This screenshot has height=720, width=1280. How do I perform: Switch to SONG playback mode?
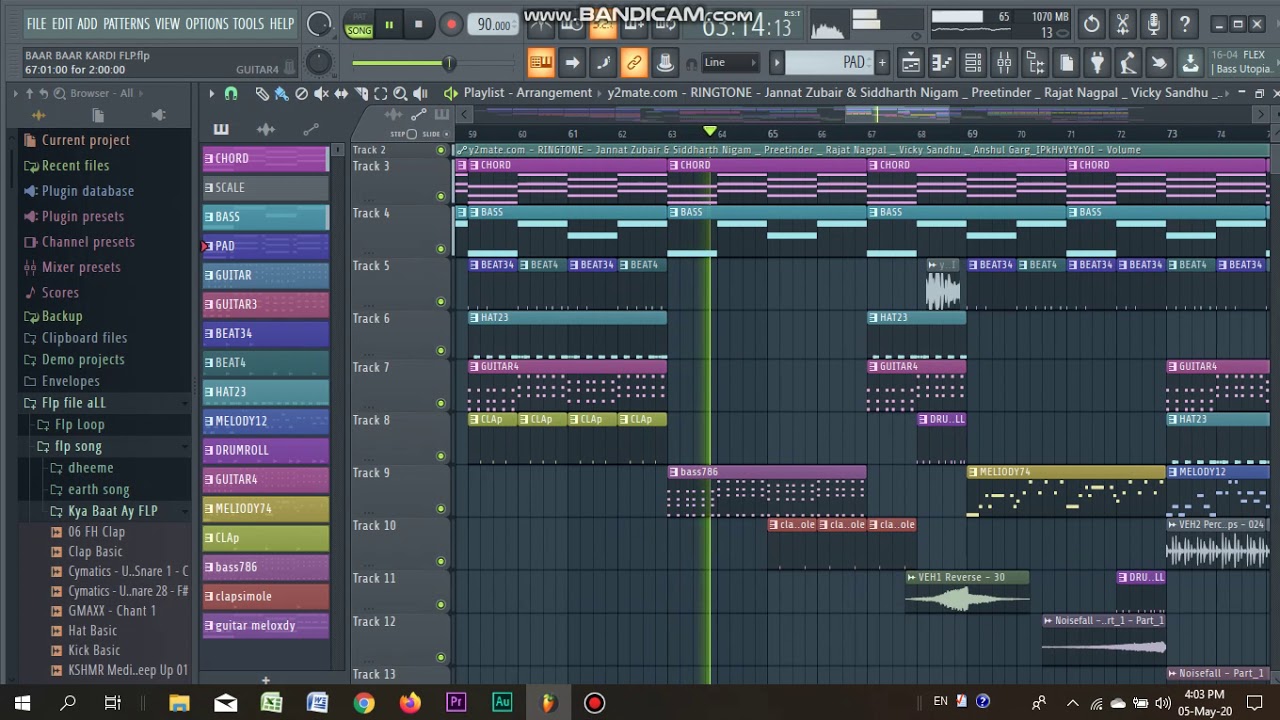358,31
